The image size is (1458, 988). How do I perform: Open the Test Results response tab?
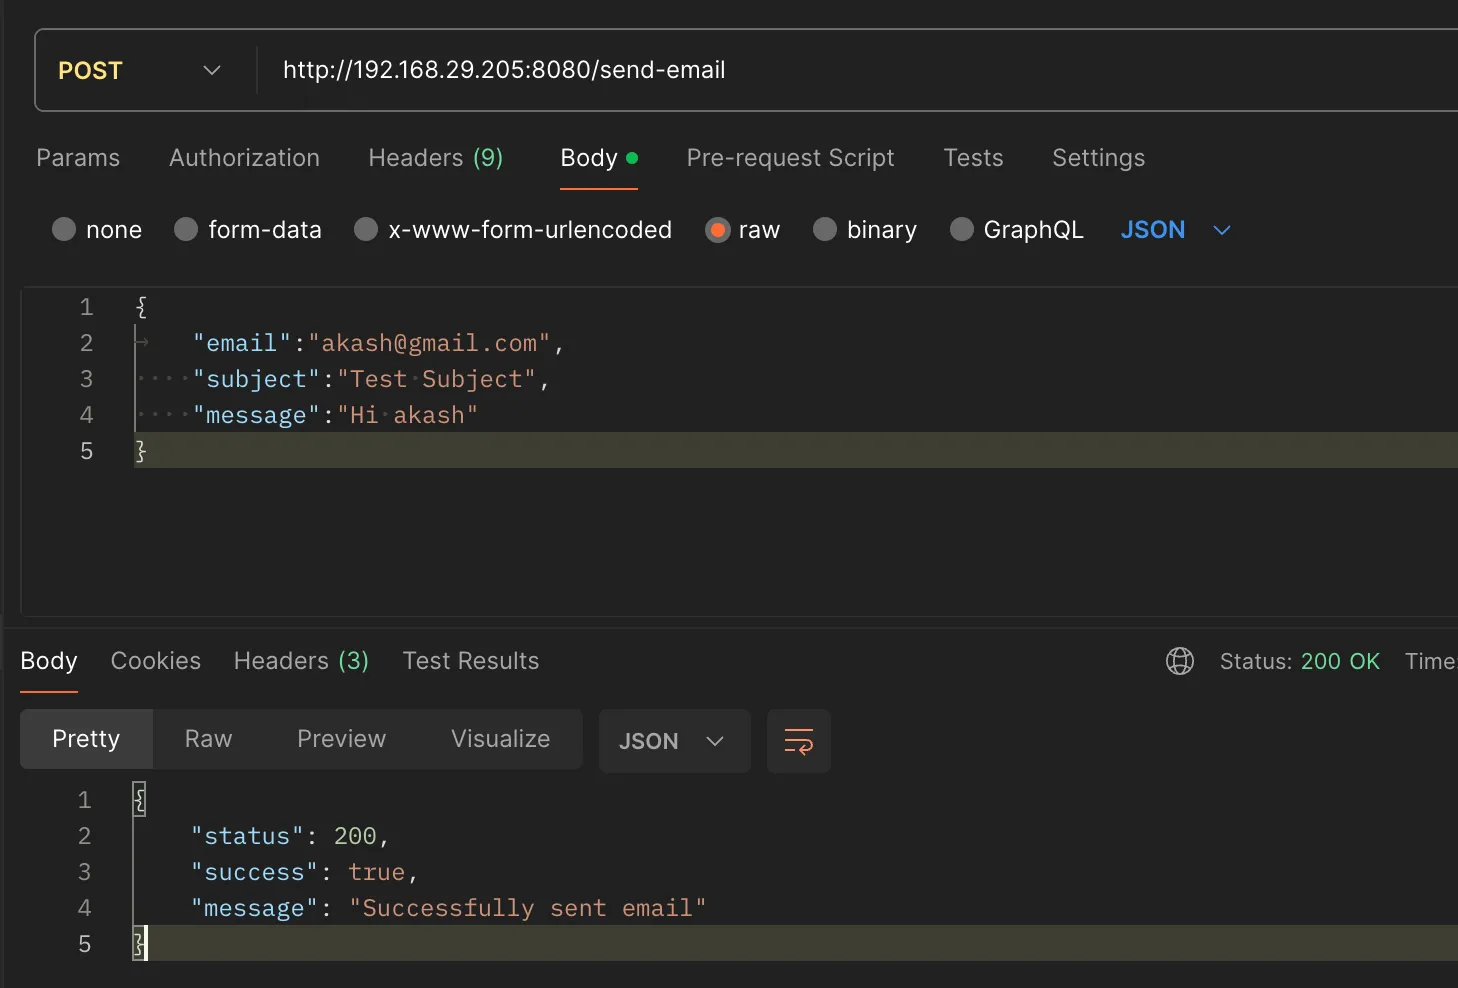tap(471, 661)
